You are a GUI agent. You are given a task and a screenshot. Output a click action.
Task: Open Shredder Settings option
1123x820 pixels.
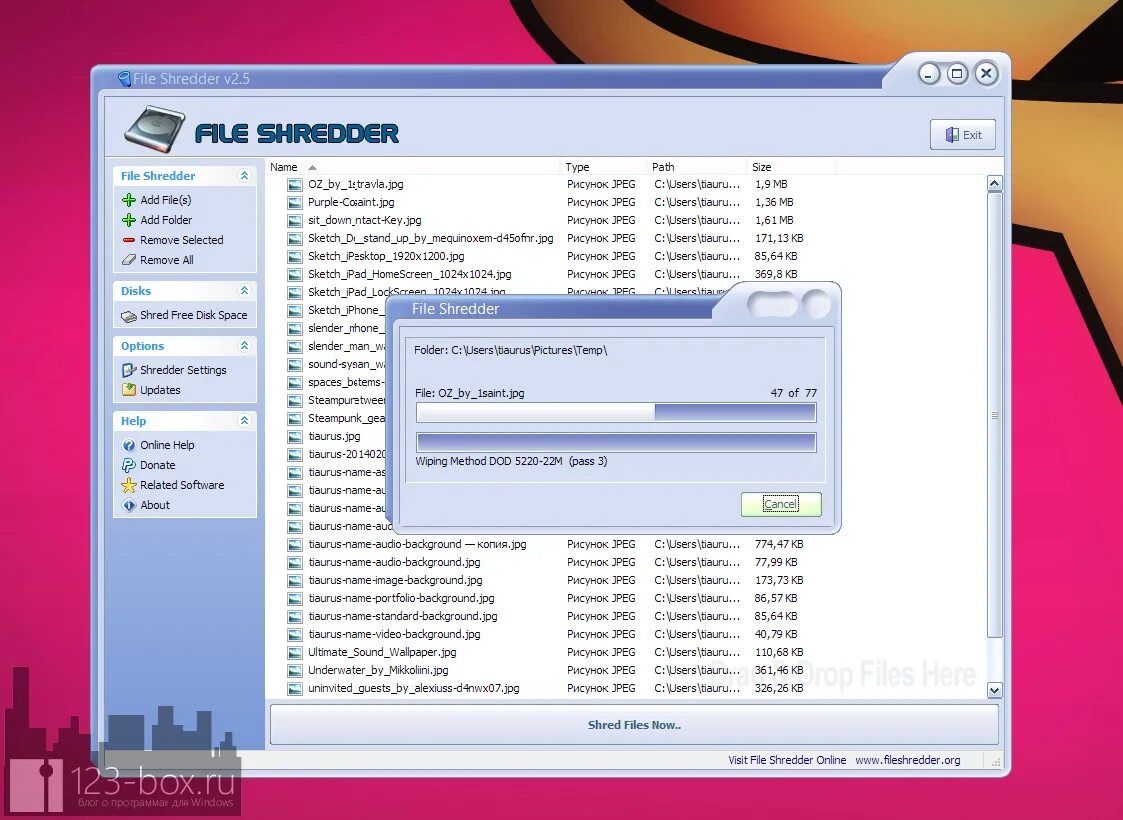point(183,370)
